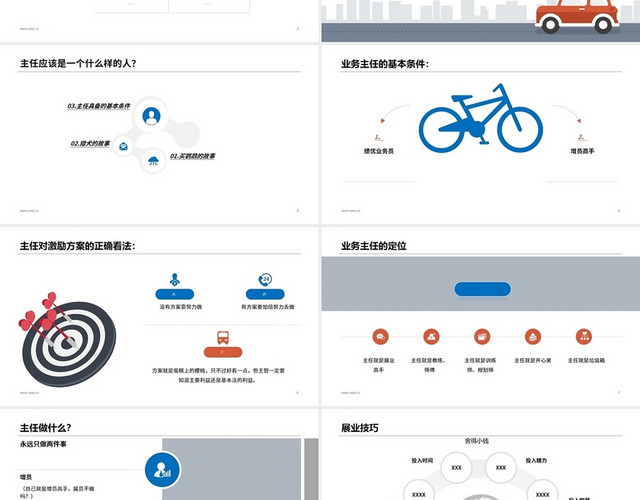
Task: Click the blue pill button above 有方案要加倍努力去做
Action: tap(265, 294)
